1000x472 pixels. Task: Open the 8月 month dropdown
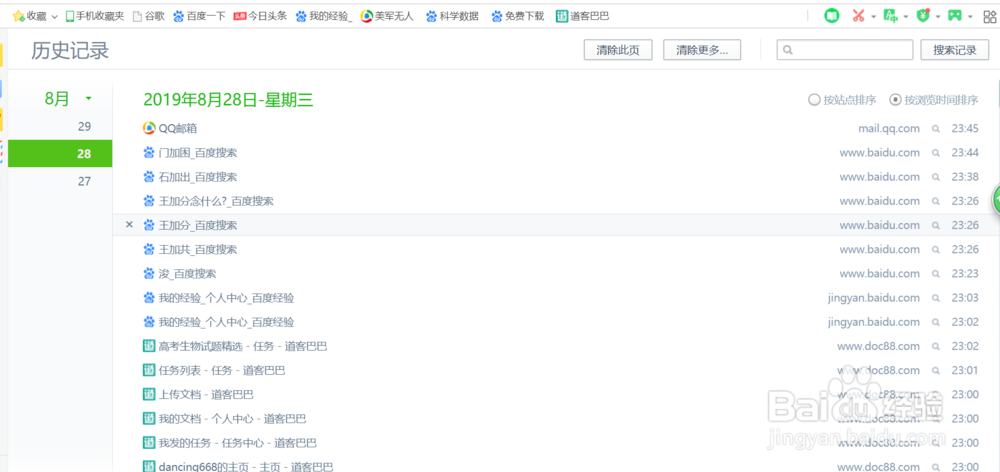pos(88,98)
